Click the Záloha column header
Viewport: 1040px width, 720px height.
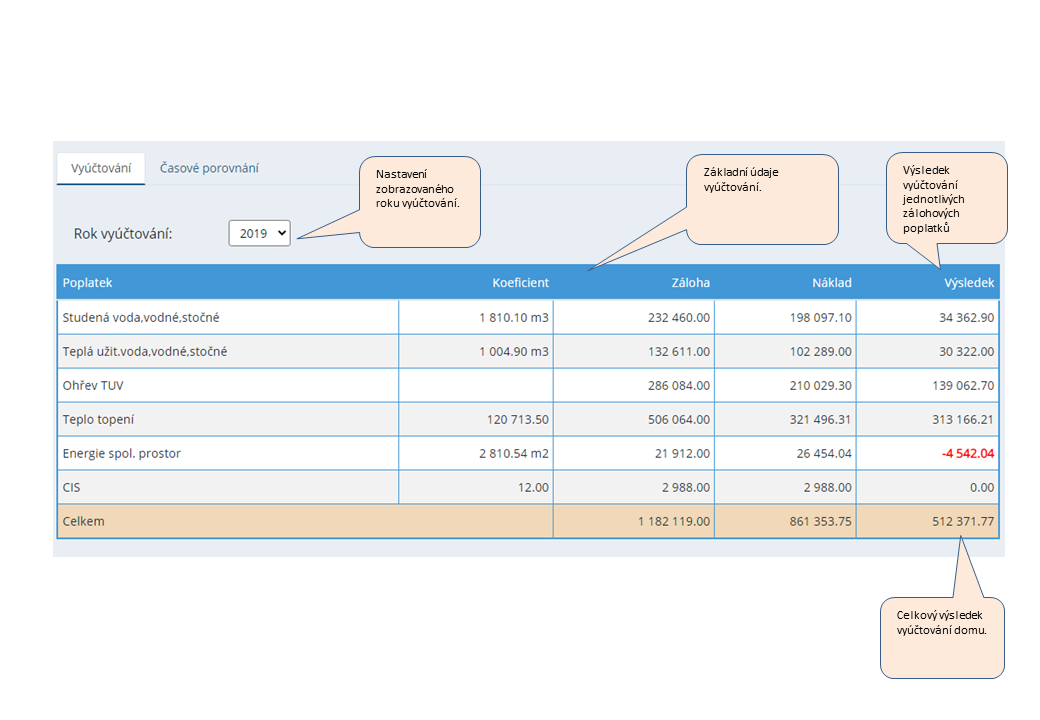pyautogui.click(x=690, y=283)
